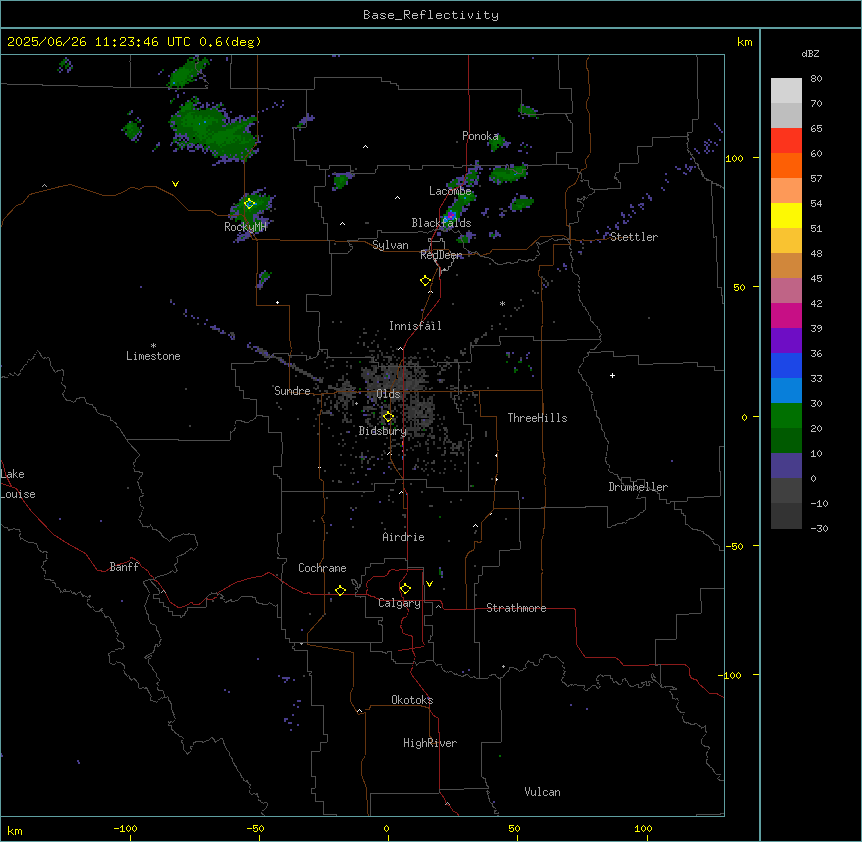
Task: Click the Ponoka city label
Action: click(480, 136)
